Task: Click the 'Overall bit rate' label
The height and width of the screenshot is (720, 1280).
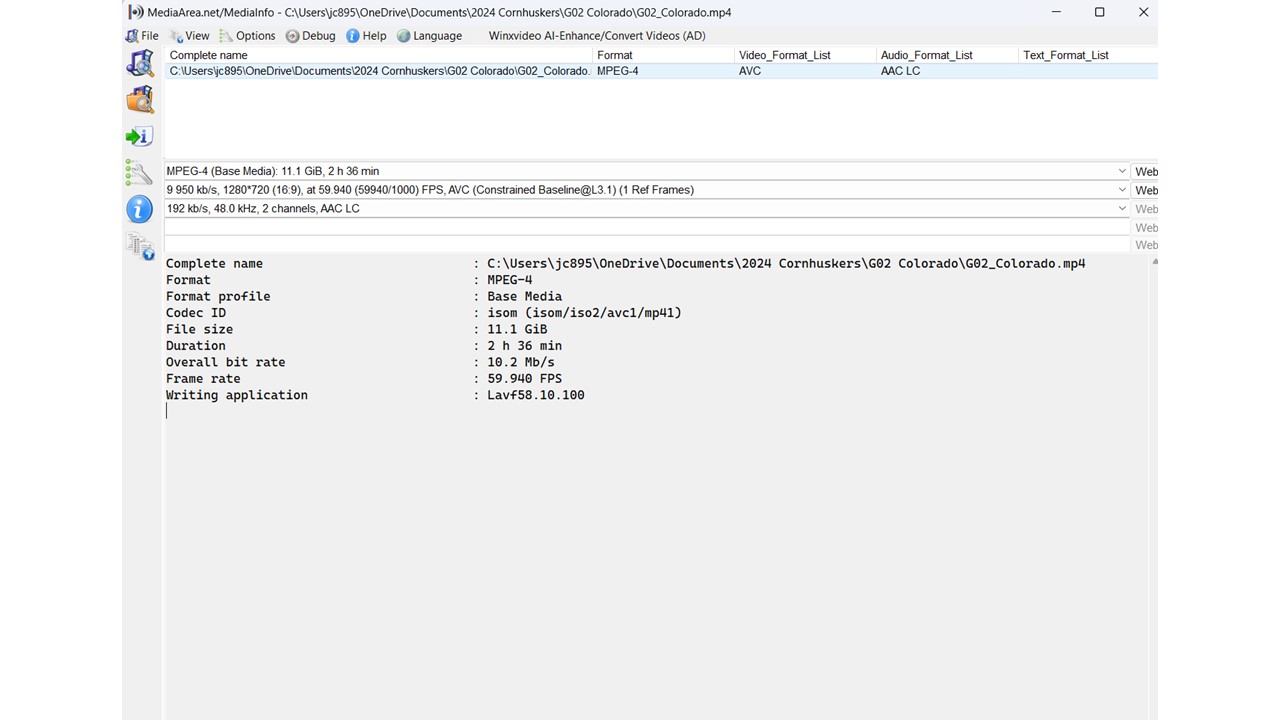Action: point(226,362)
